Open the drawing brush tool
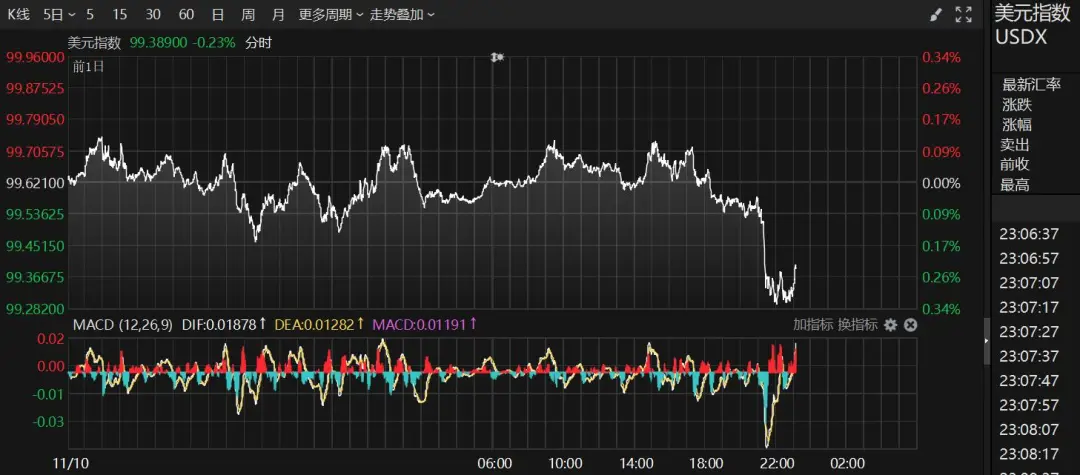 (936, 15)
